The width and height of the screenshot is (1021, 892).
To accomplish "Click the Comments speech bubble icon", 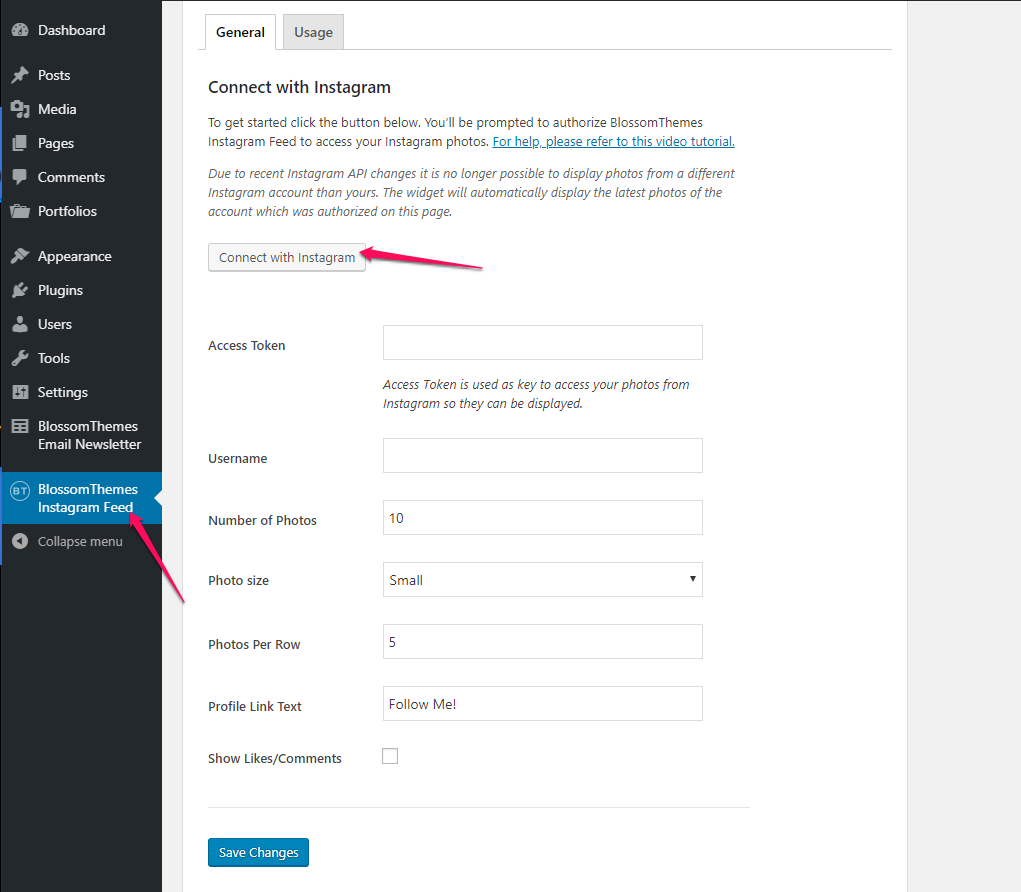I will 20,177.
